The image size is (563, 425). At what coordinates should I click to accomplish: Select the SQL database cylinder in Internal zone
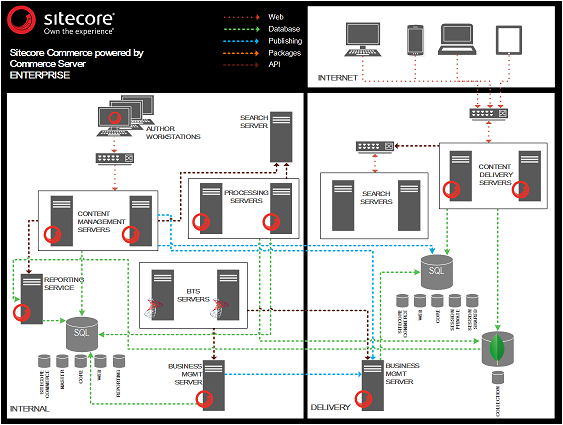coord(82,334)
